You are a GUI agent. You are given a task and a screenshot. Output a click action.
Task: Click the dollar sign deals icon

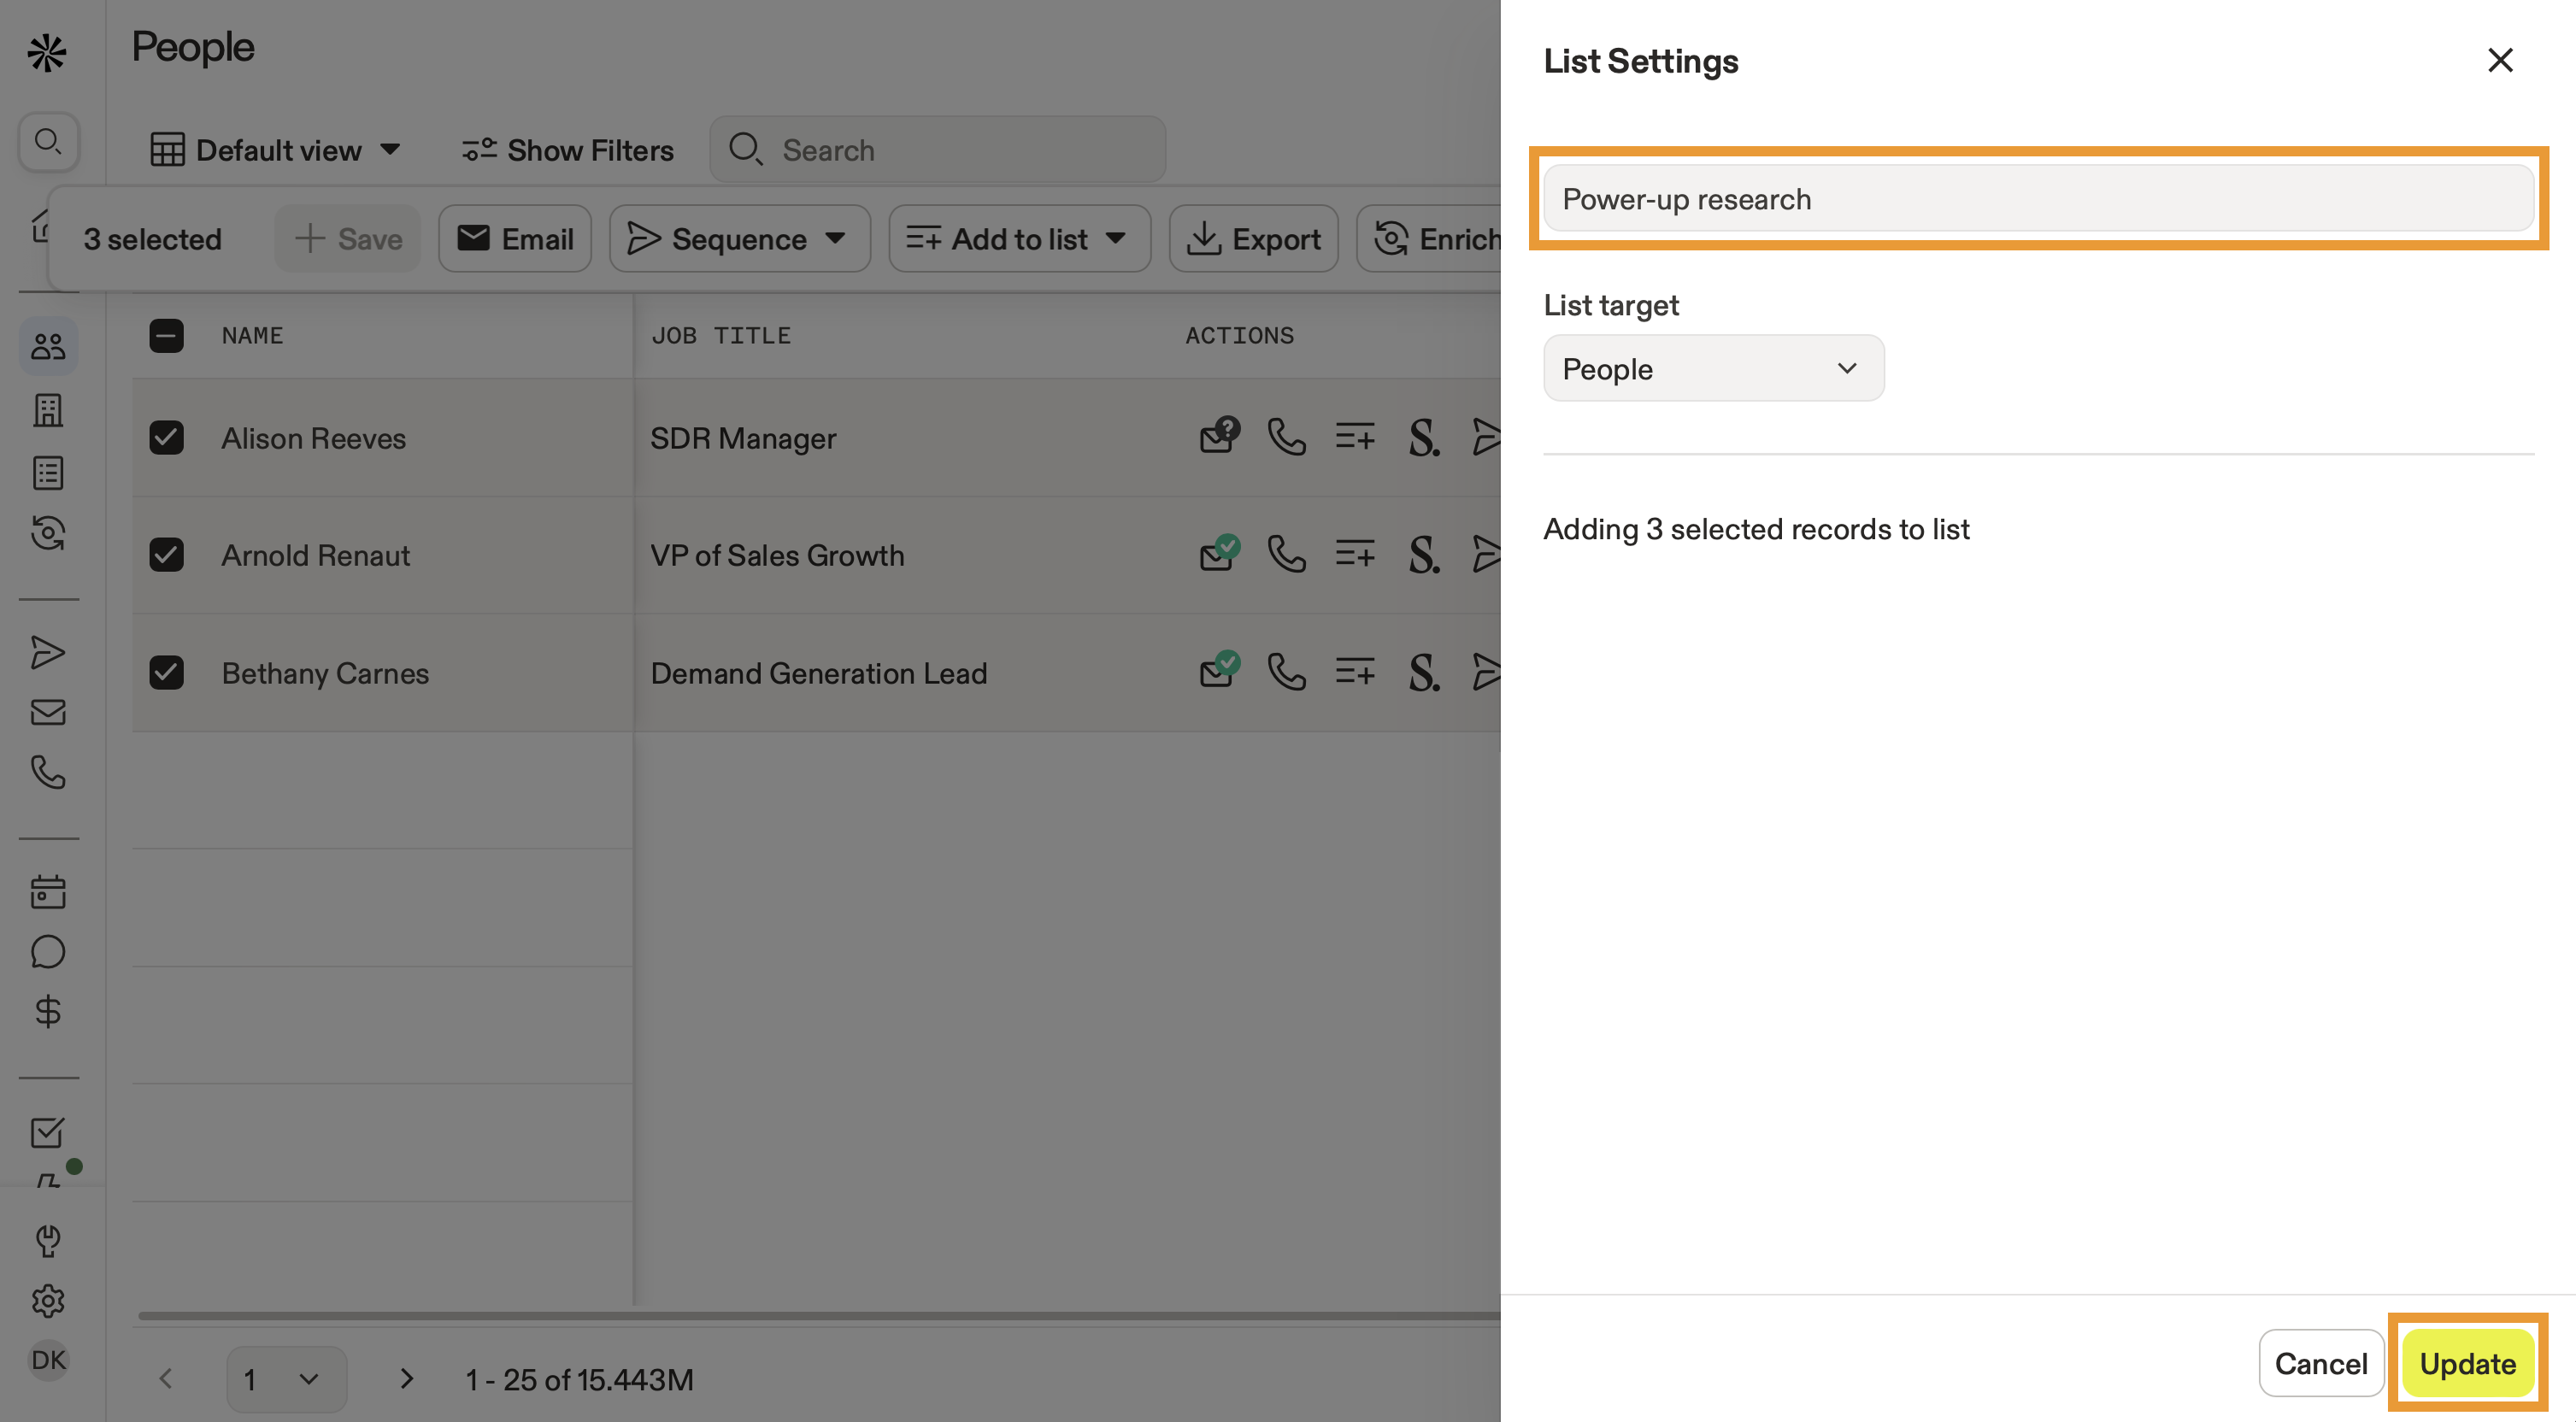(48, 1011)
